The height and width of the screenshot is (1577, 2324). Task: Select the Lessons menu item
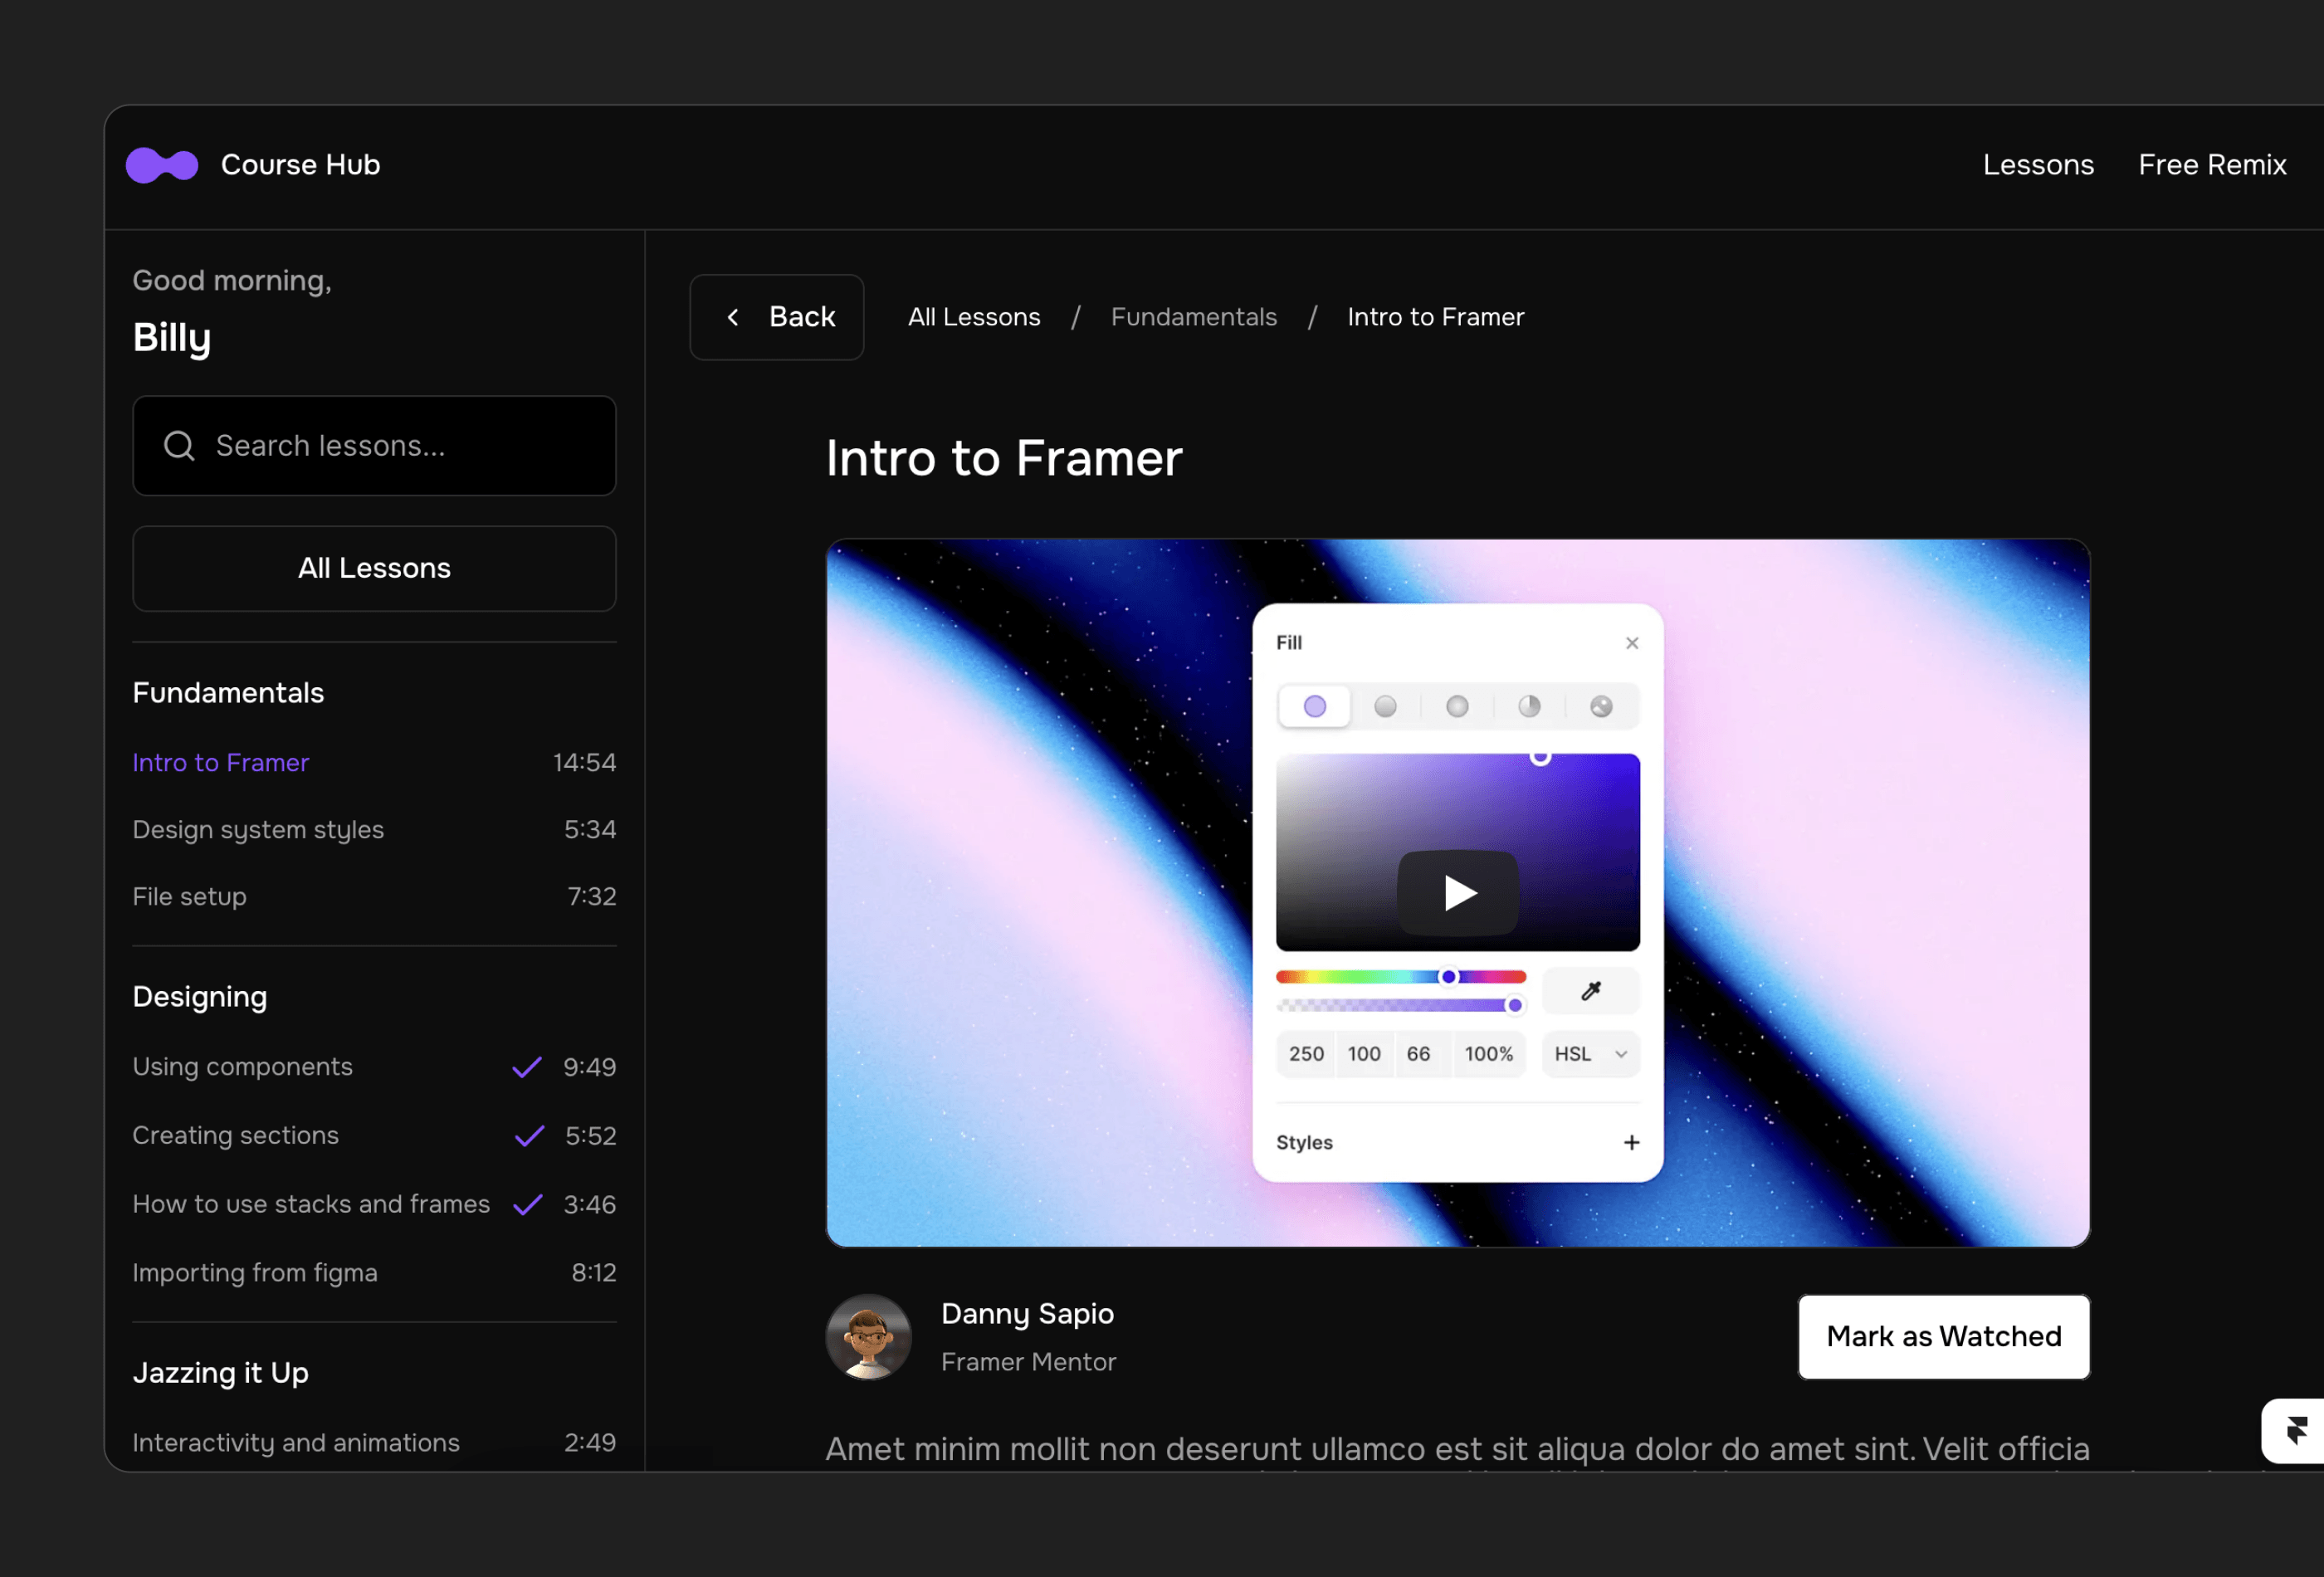coord(2039,164)
